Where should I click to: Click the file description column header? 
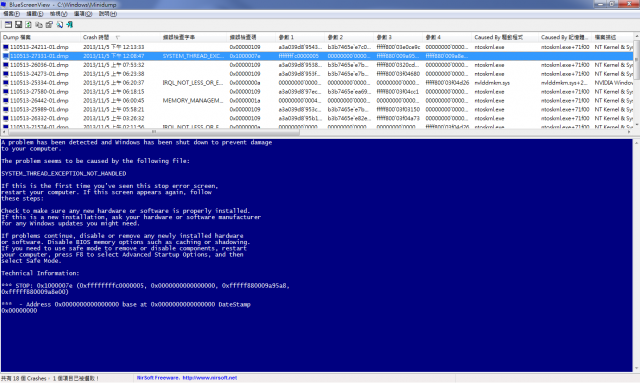pyautogui.click(x=613, y=37)
